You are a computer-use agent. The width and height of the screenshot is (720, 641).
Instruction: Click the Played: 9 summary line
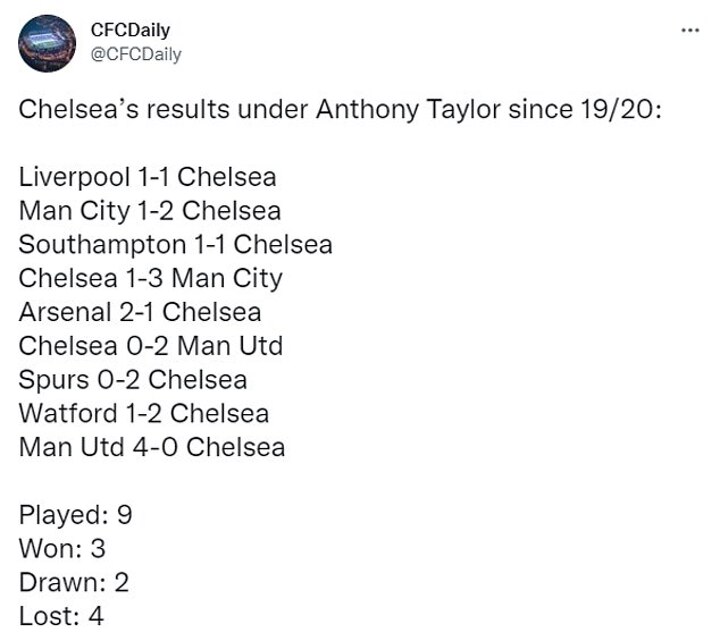tap(75, 515)
